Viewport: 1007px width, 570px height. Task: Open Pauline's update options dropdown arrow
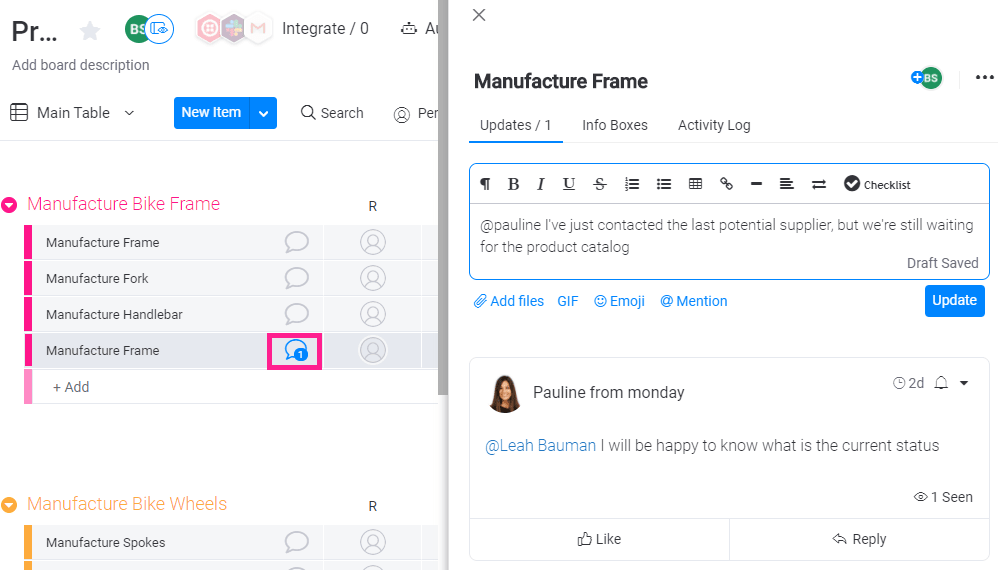964,383
